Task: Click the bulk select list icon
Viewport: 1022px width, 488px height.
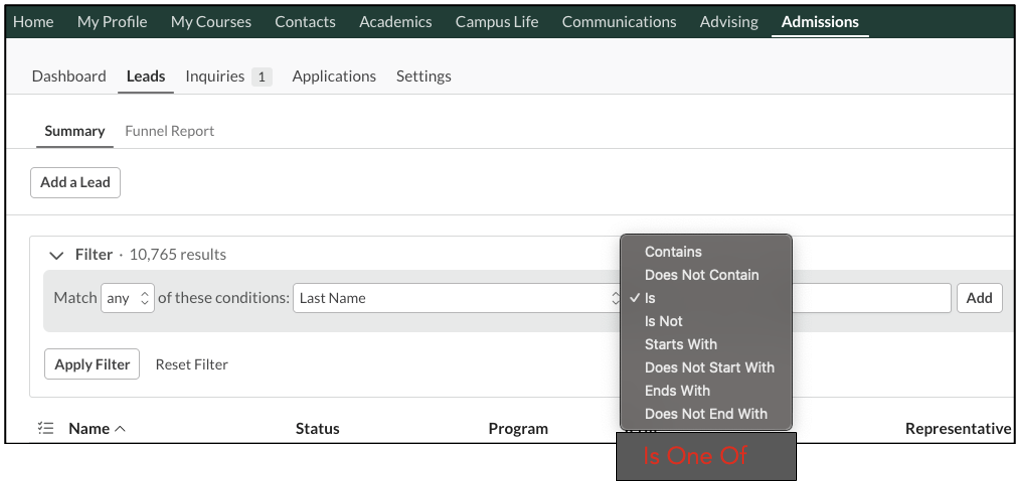Action: pos(46,428)
